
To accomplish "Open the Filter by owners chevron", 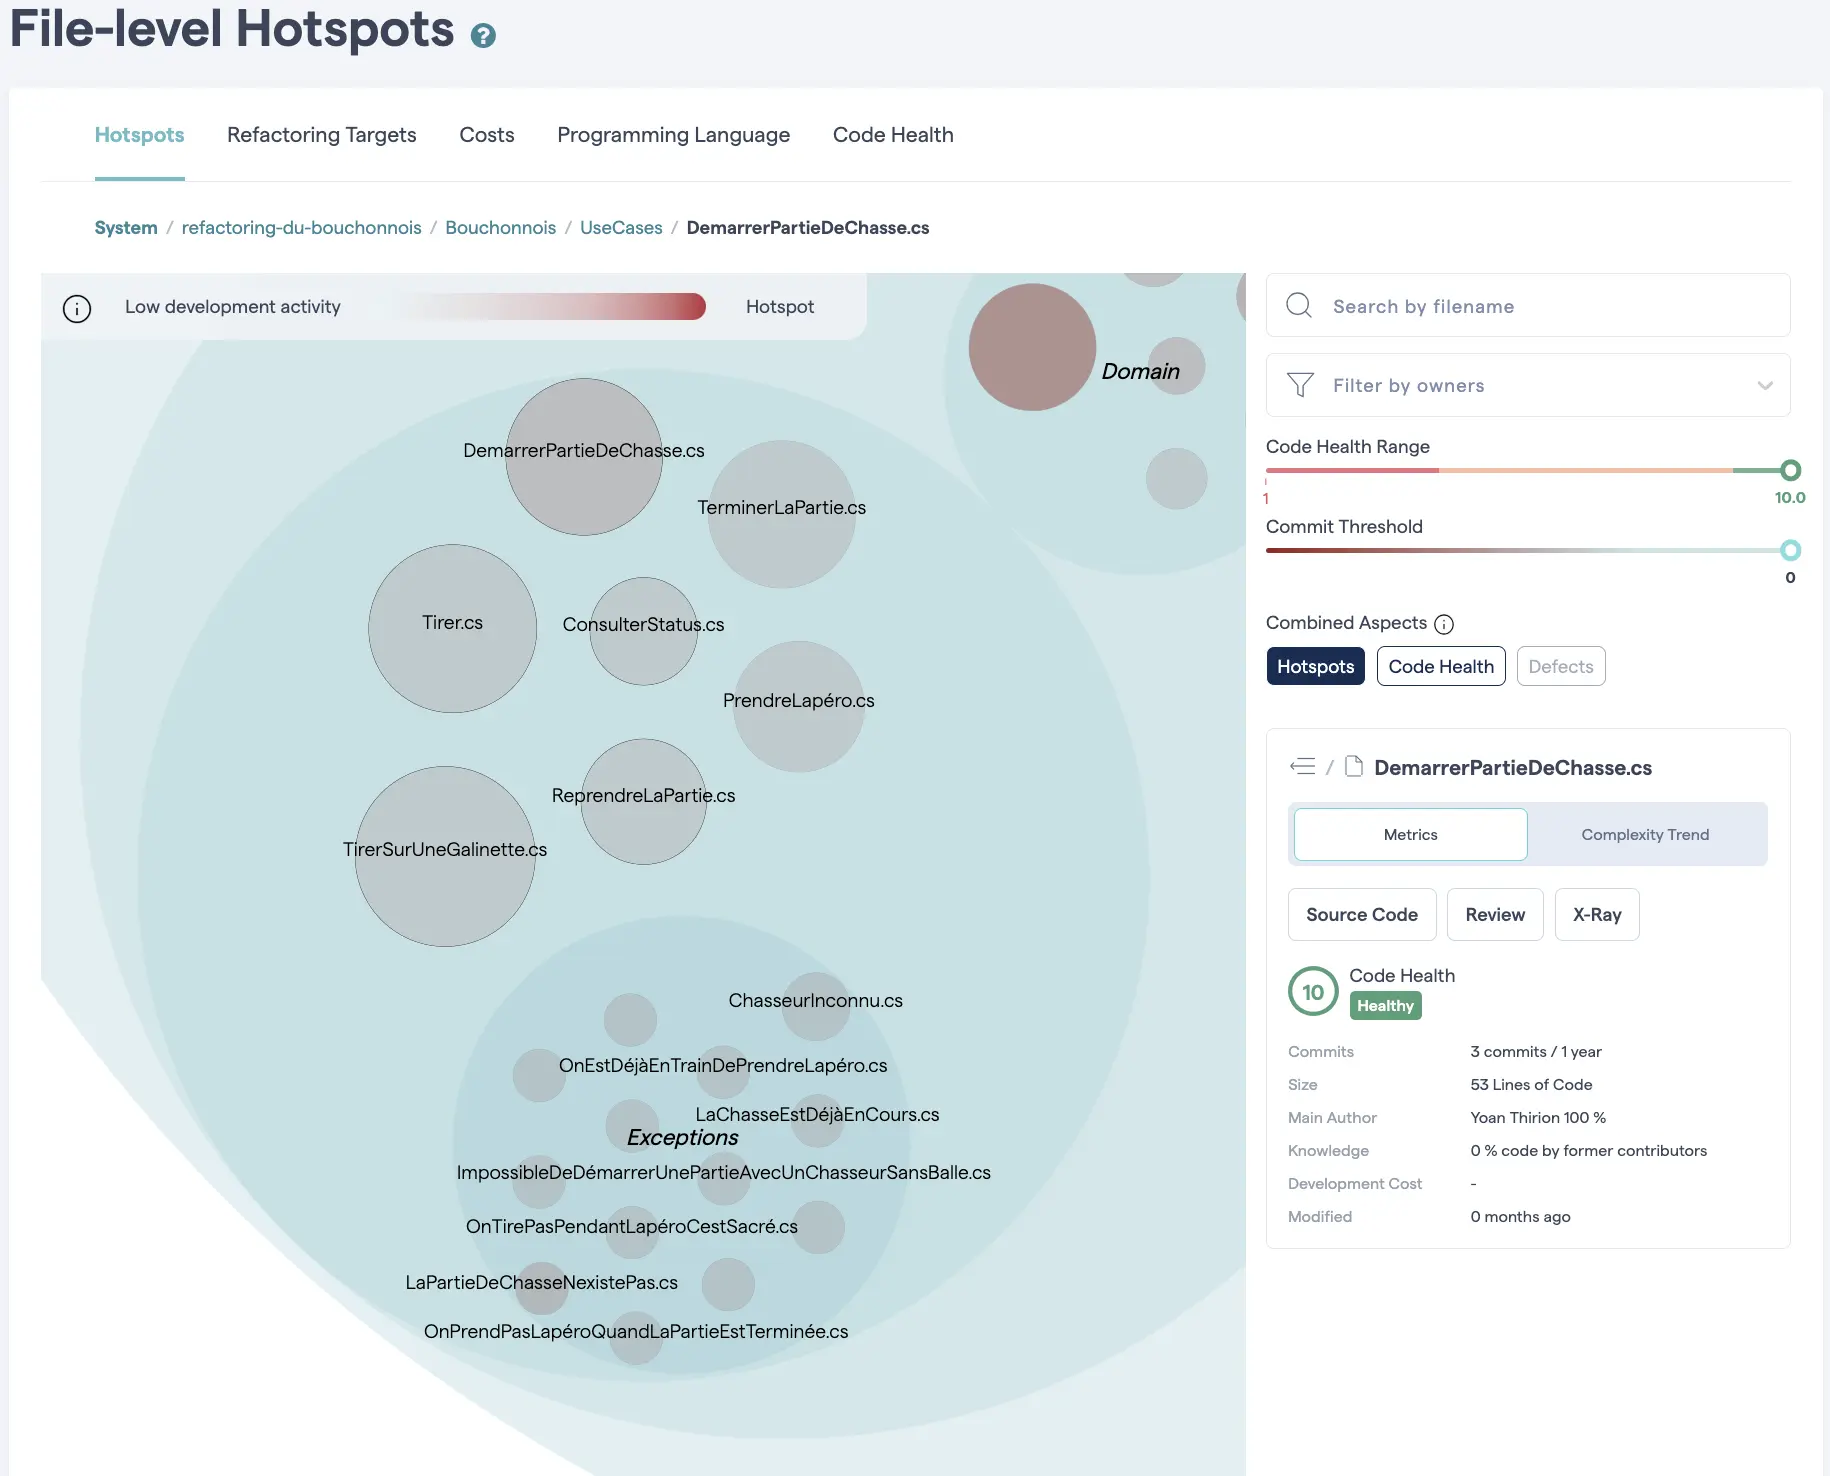I will [x=1765, y=385].
